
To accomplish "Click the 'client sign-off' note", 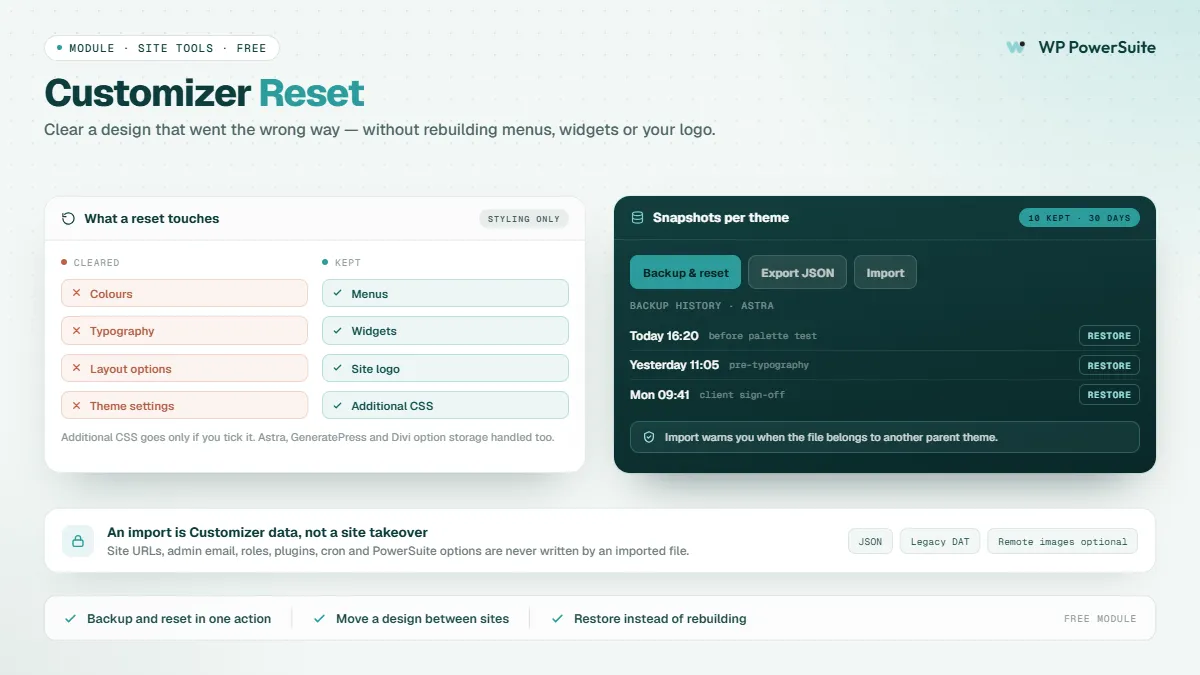I will tap(742, 394).
